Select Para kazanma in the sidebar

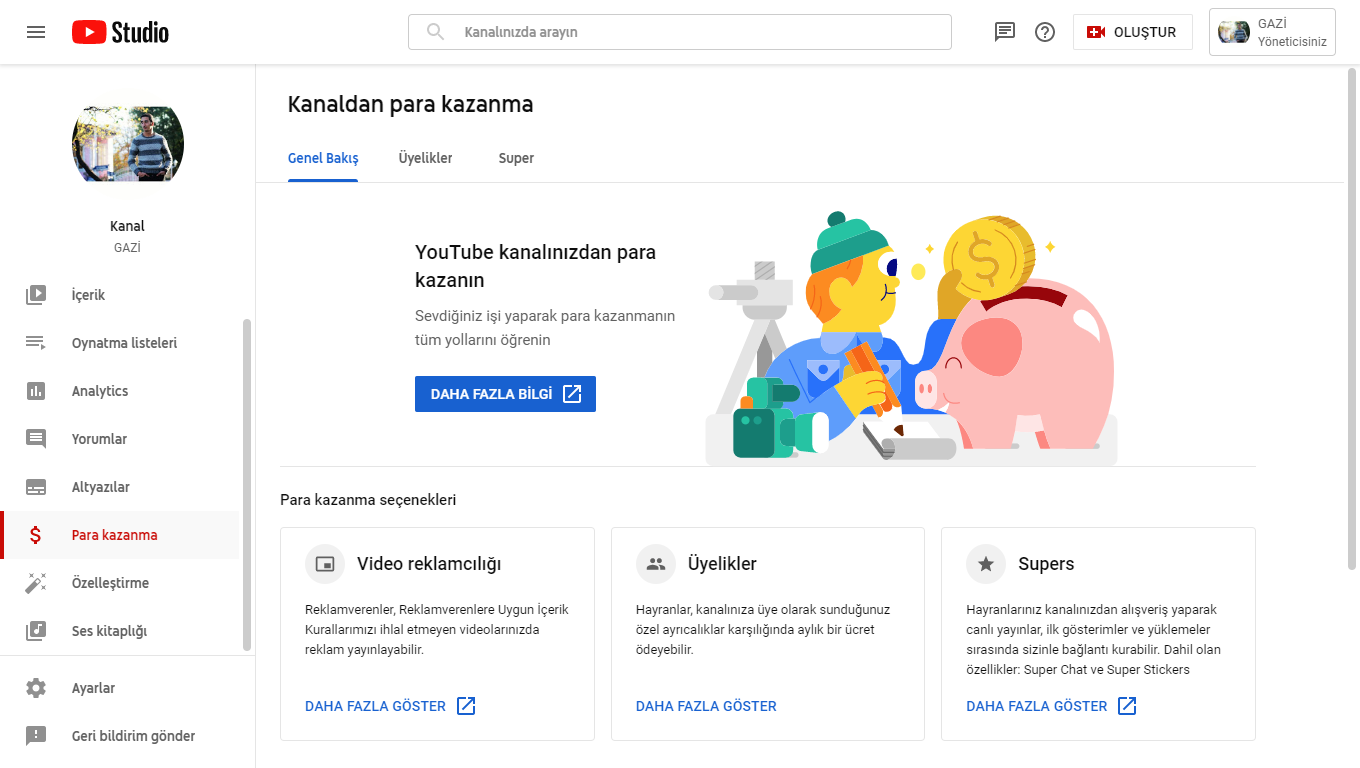[x=120, y=535]
